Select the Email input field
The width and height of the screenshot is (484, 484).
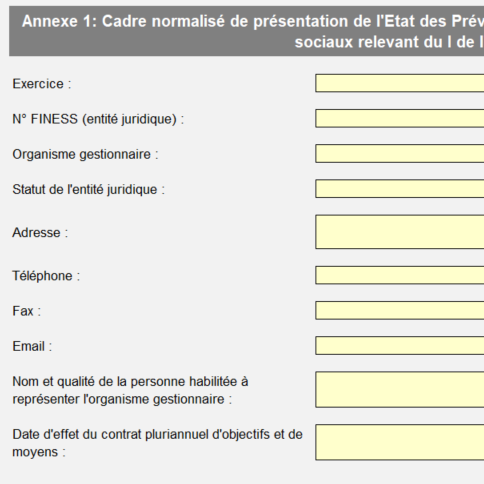point(400,346)
